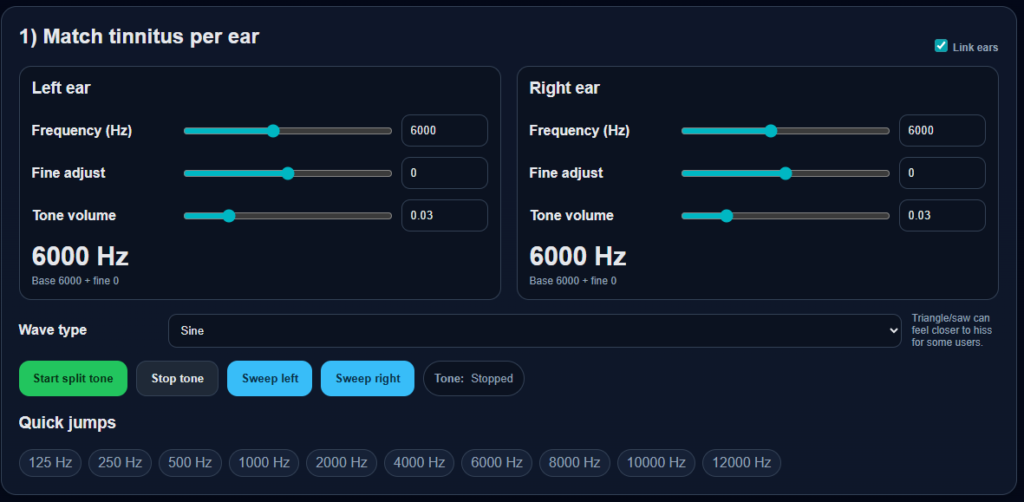Screen dimensions: 1024x502
Task: Choose the 1000 Hz quick jump
Action: [x=264, y=462]
